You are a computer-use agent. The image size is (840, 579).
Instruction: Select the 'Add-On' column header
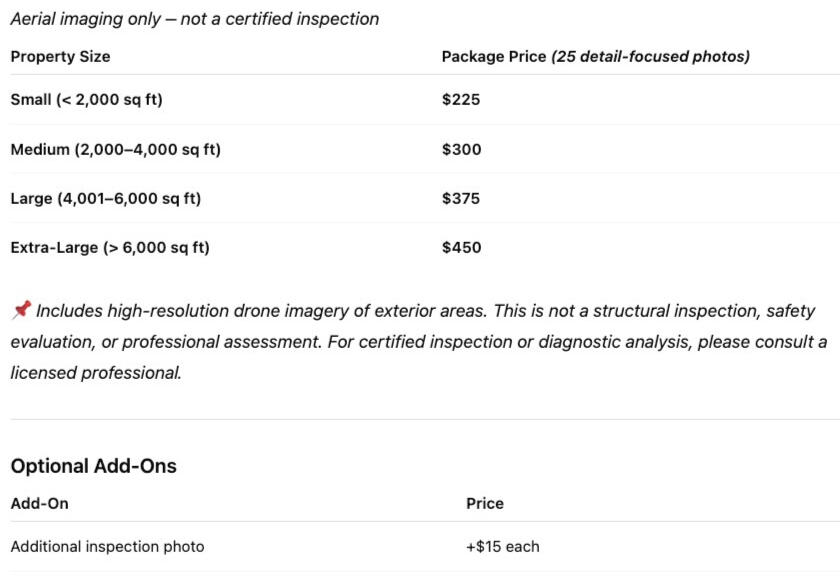point(39,504)
